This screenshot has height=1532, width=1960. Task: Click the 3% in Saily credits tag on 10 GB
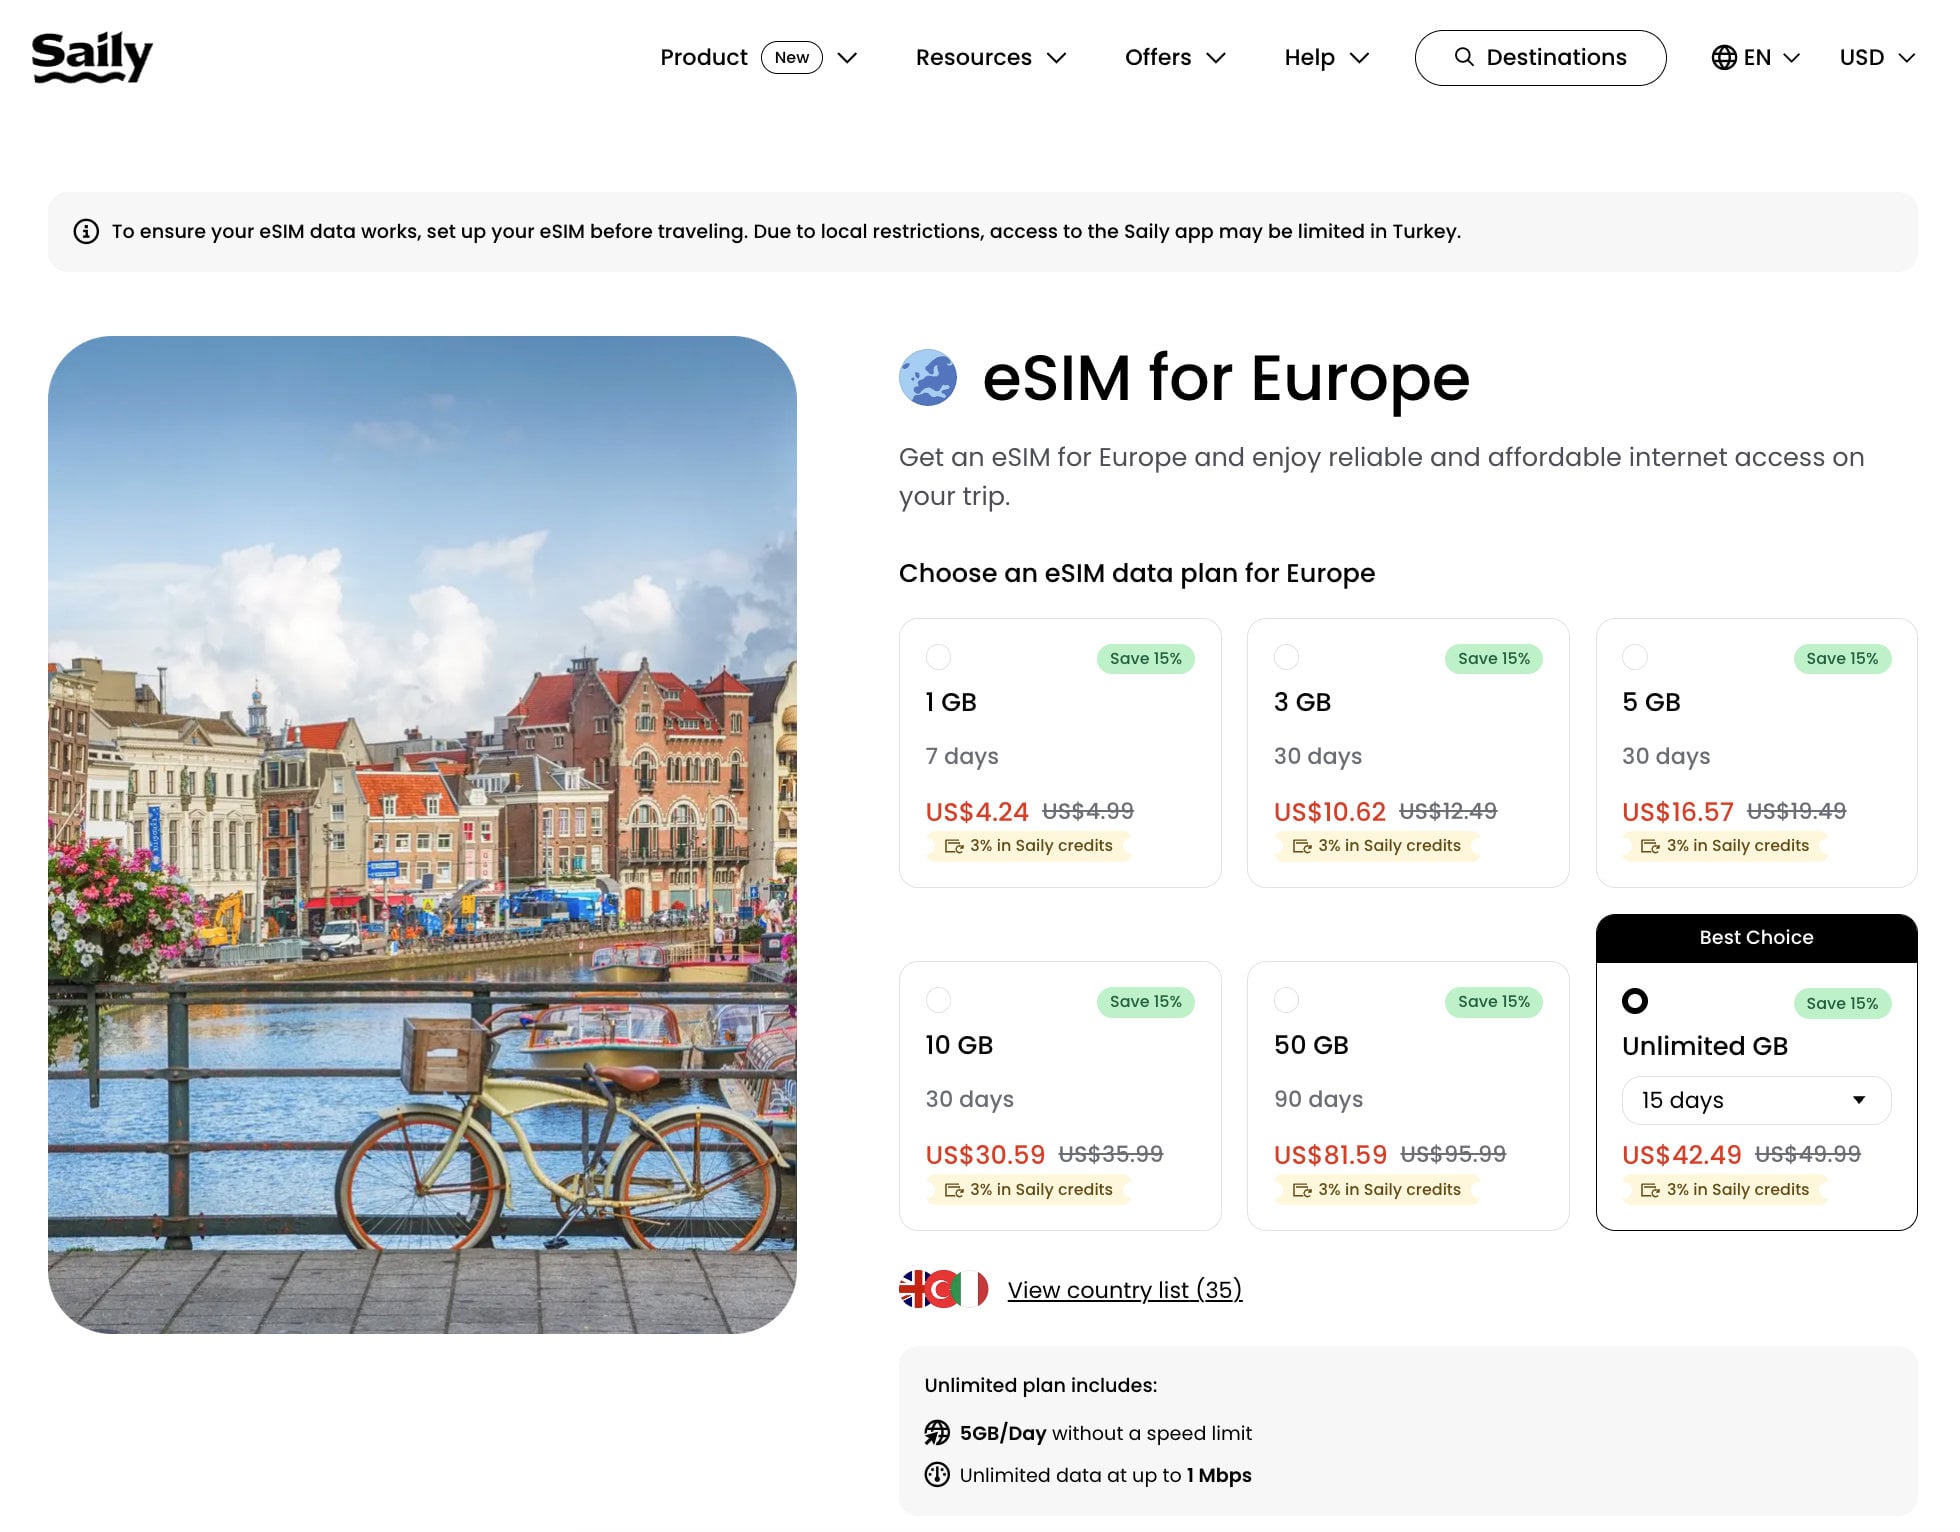coord(1029,1190)
